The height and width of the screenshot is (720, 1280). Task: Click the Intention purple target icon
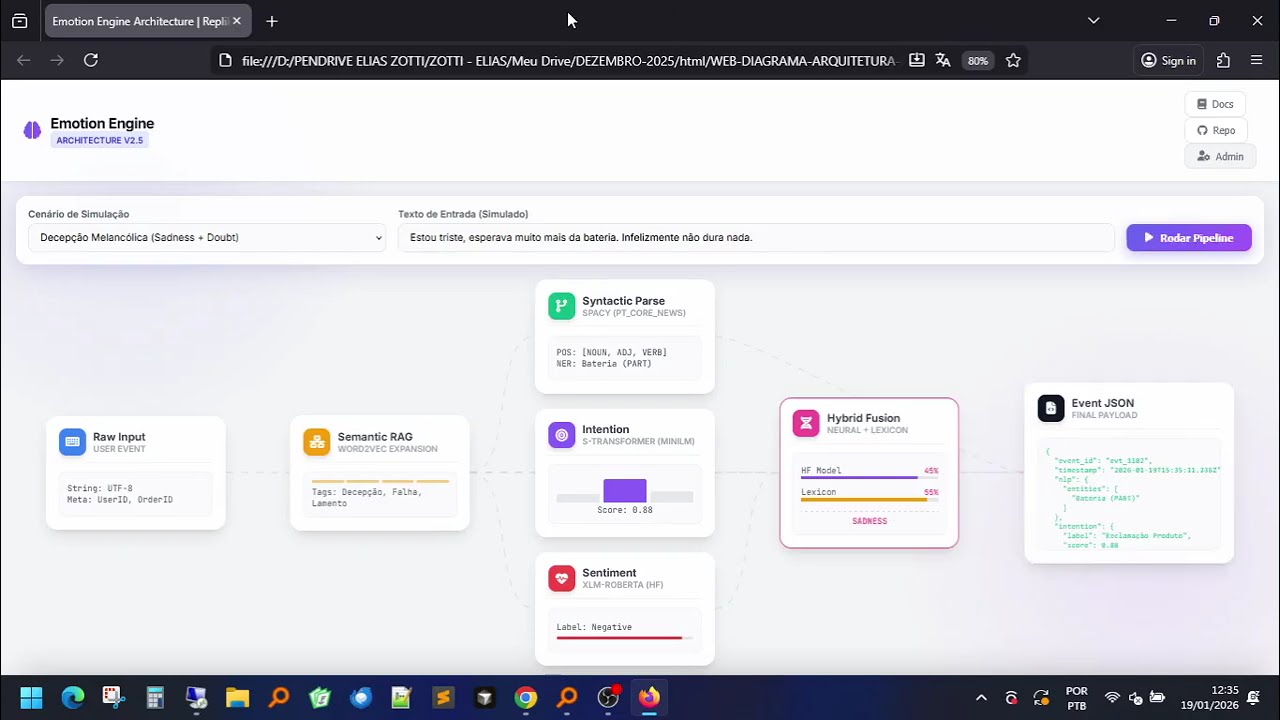click(x=562, y=435)
